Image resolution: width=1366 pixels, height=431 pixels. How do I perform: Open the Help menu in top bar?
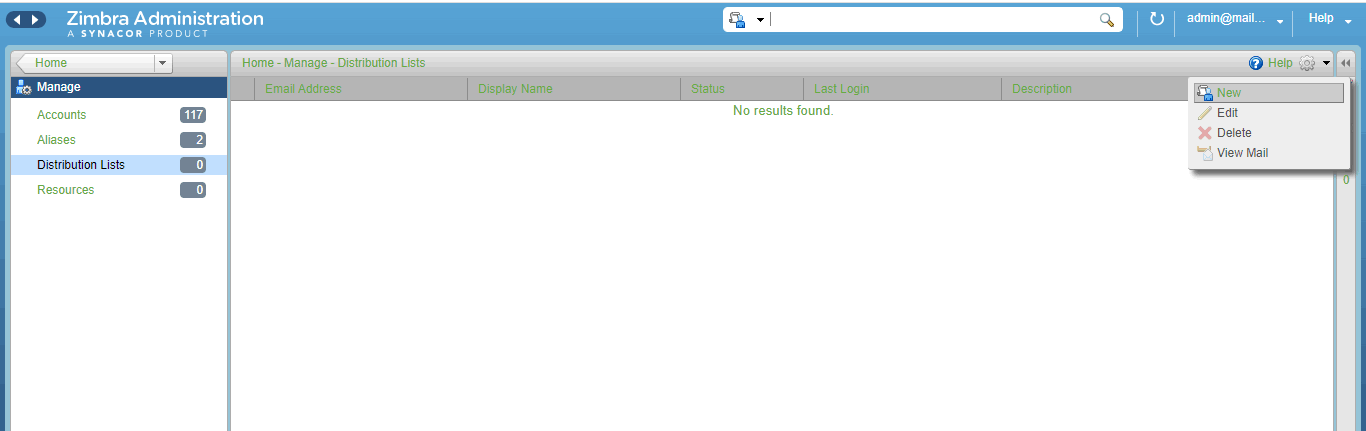pos(1329,19)
